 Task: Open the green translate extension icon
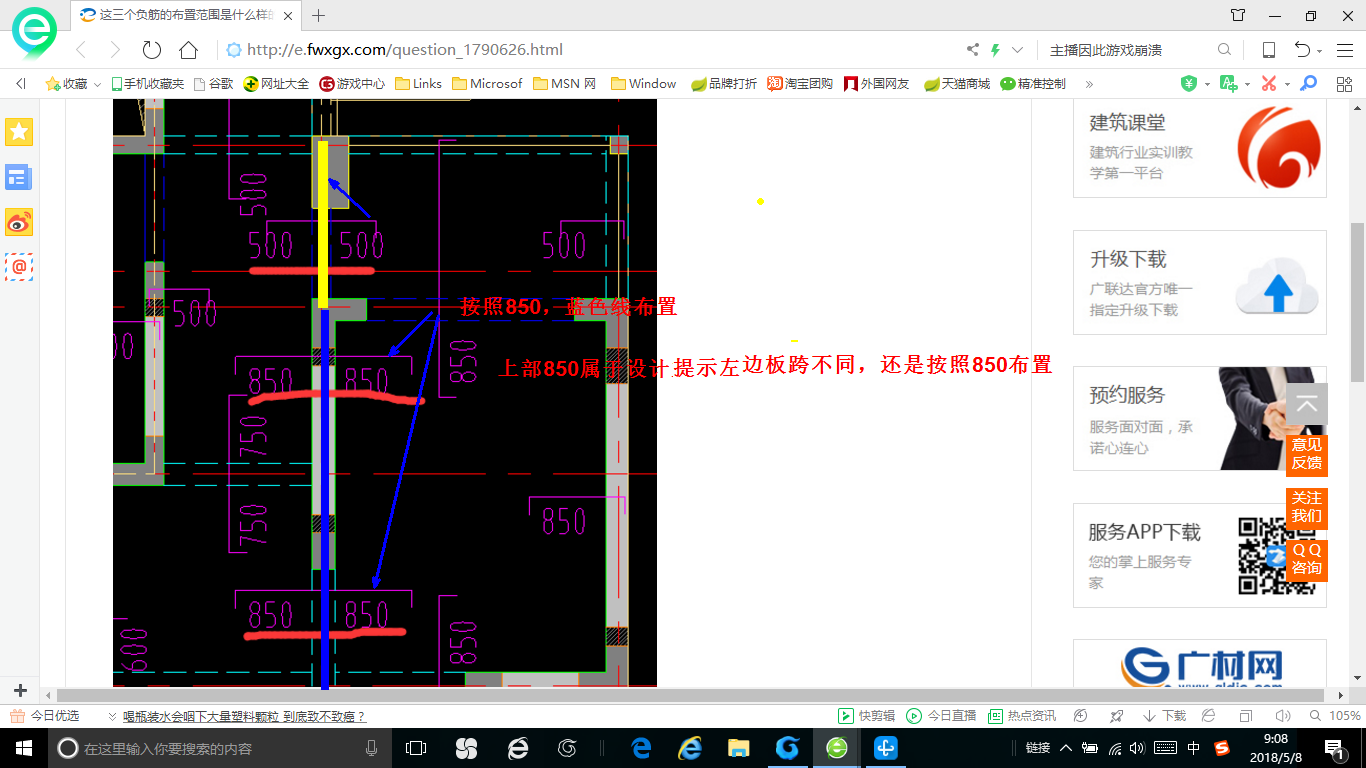1228,84
